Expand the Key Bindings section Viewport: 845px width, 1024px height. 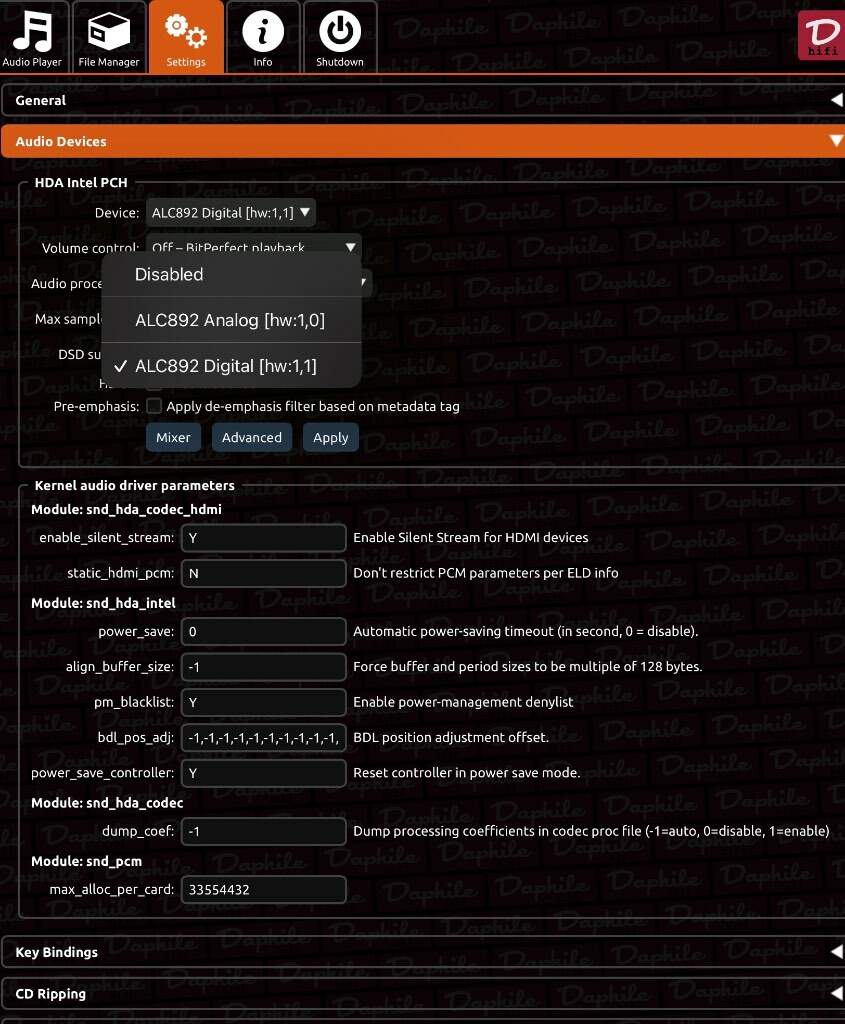click(422, 952)
